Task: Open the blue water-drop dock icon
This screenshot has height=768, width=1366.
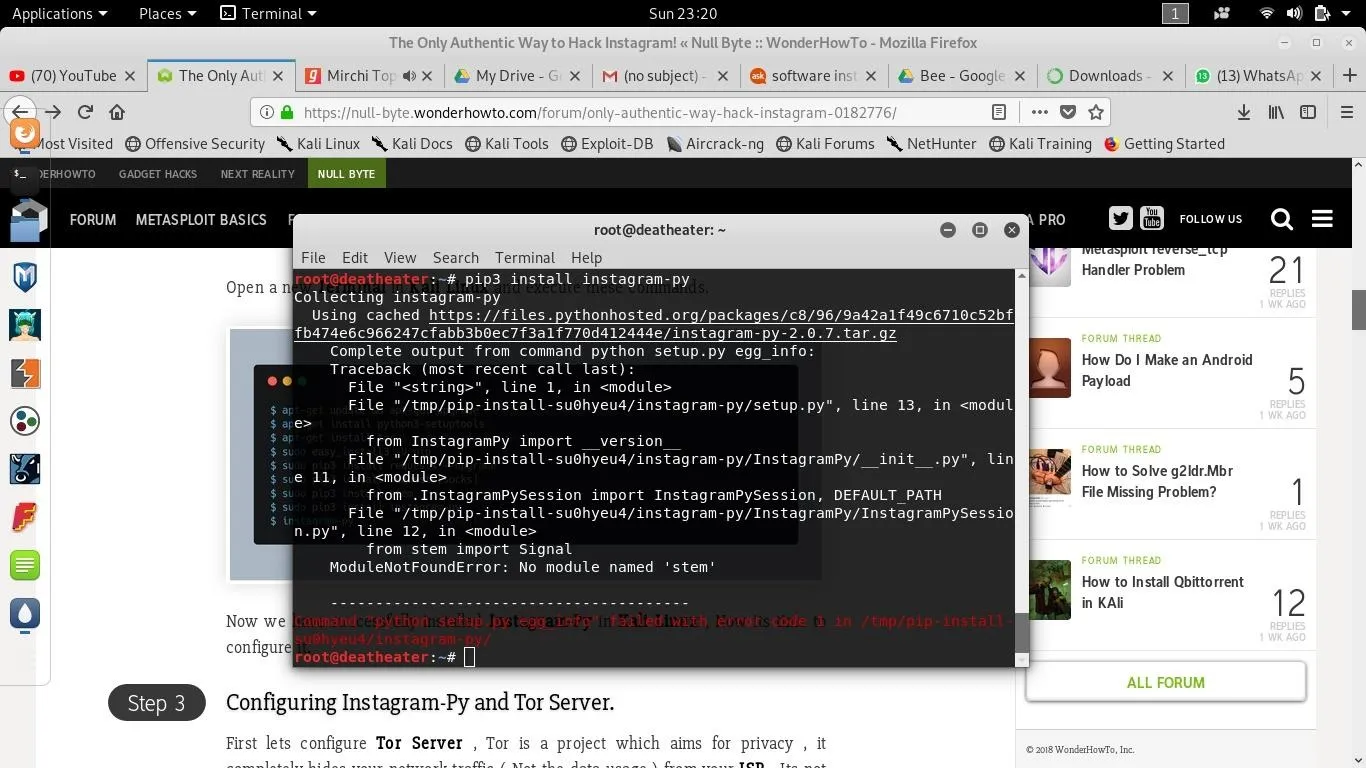Action: click(x=25, y=613)
